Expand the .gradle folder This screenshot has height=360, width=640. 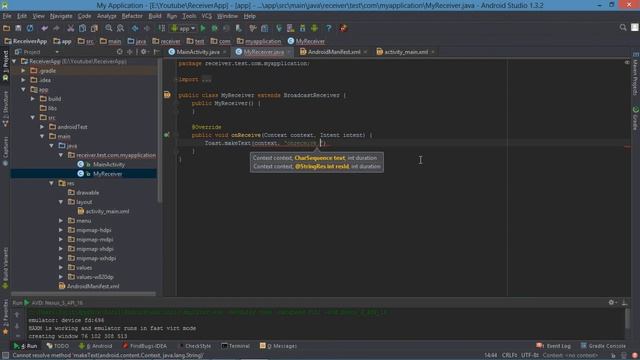pos(23,71)
